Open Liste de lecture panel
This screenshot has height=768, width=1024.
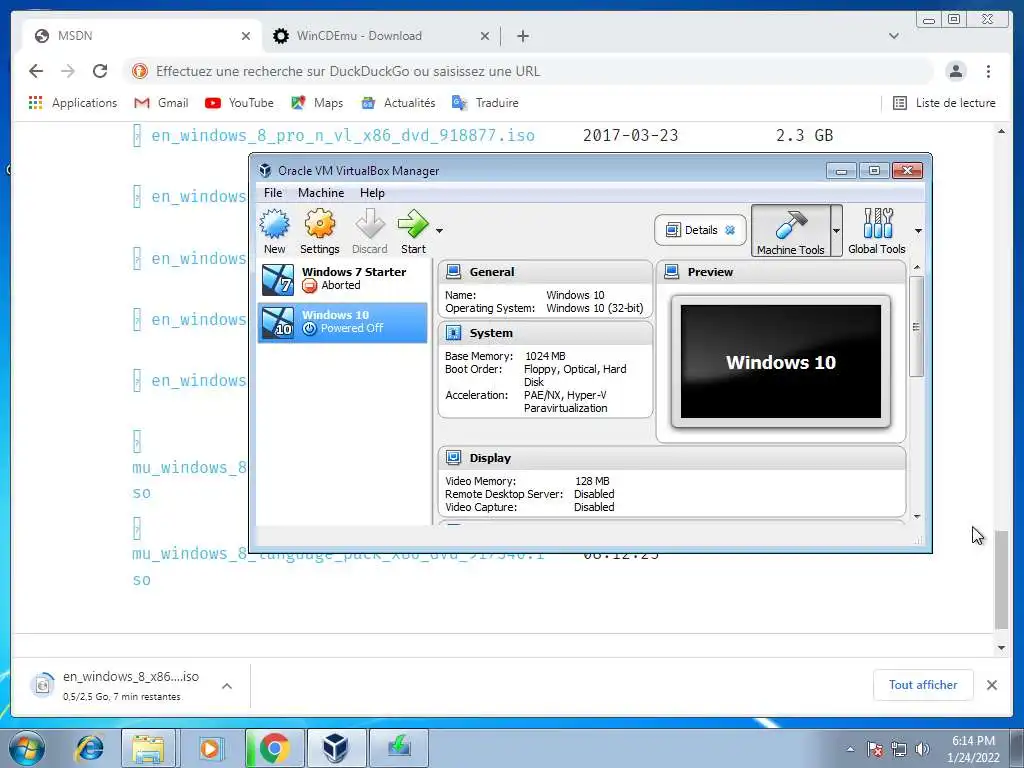[x=944, y=103]
